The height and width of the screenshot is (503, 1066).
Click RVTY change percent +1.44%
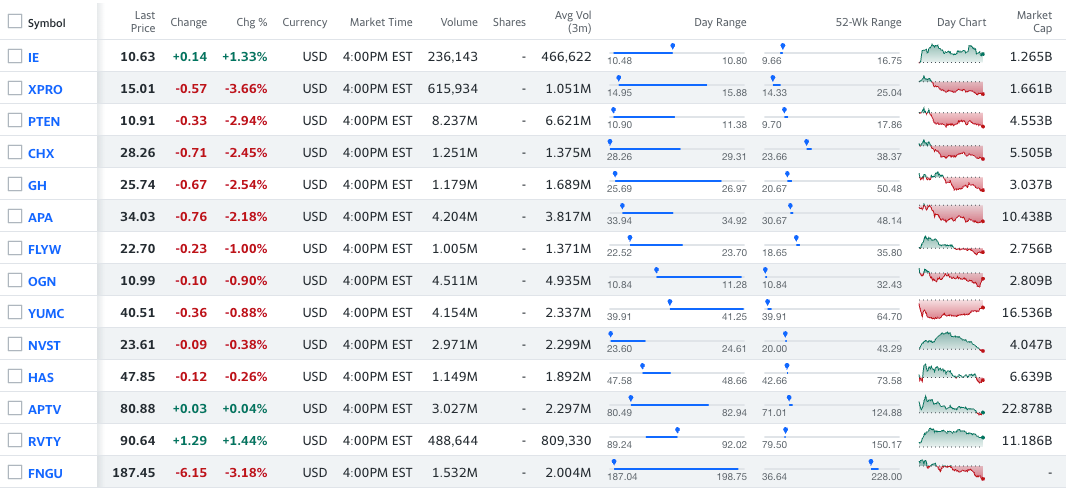point(245,440)
